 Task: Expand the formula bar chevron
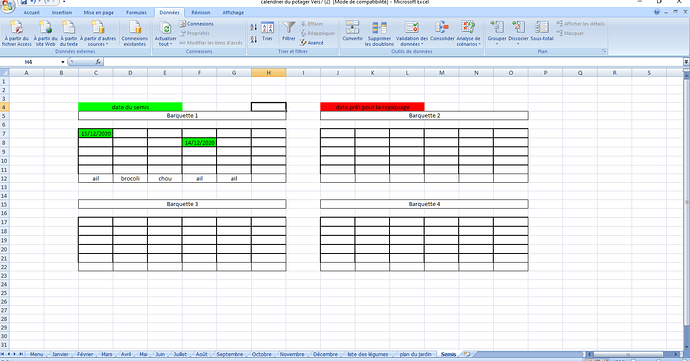[x=686, y=62]
